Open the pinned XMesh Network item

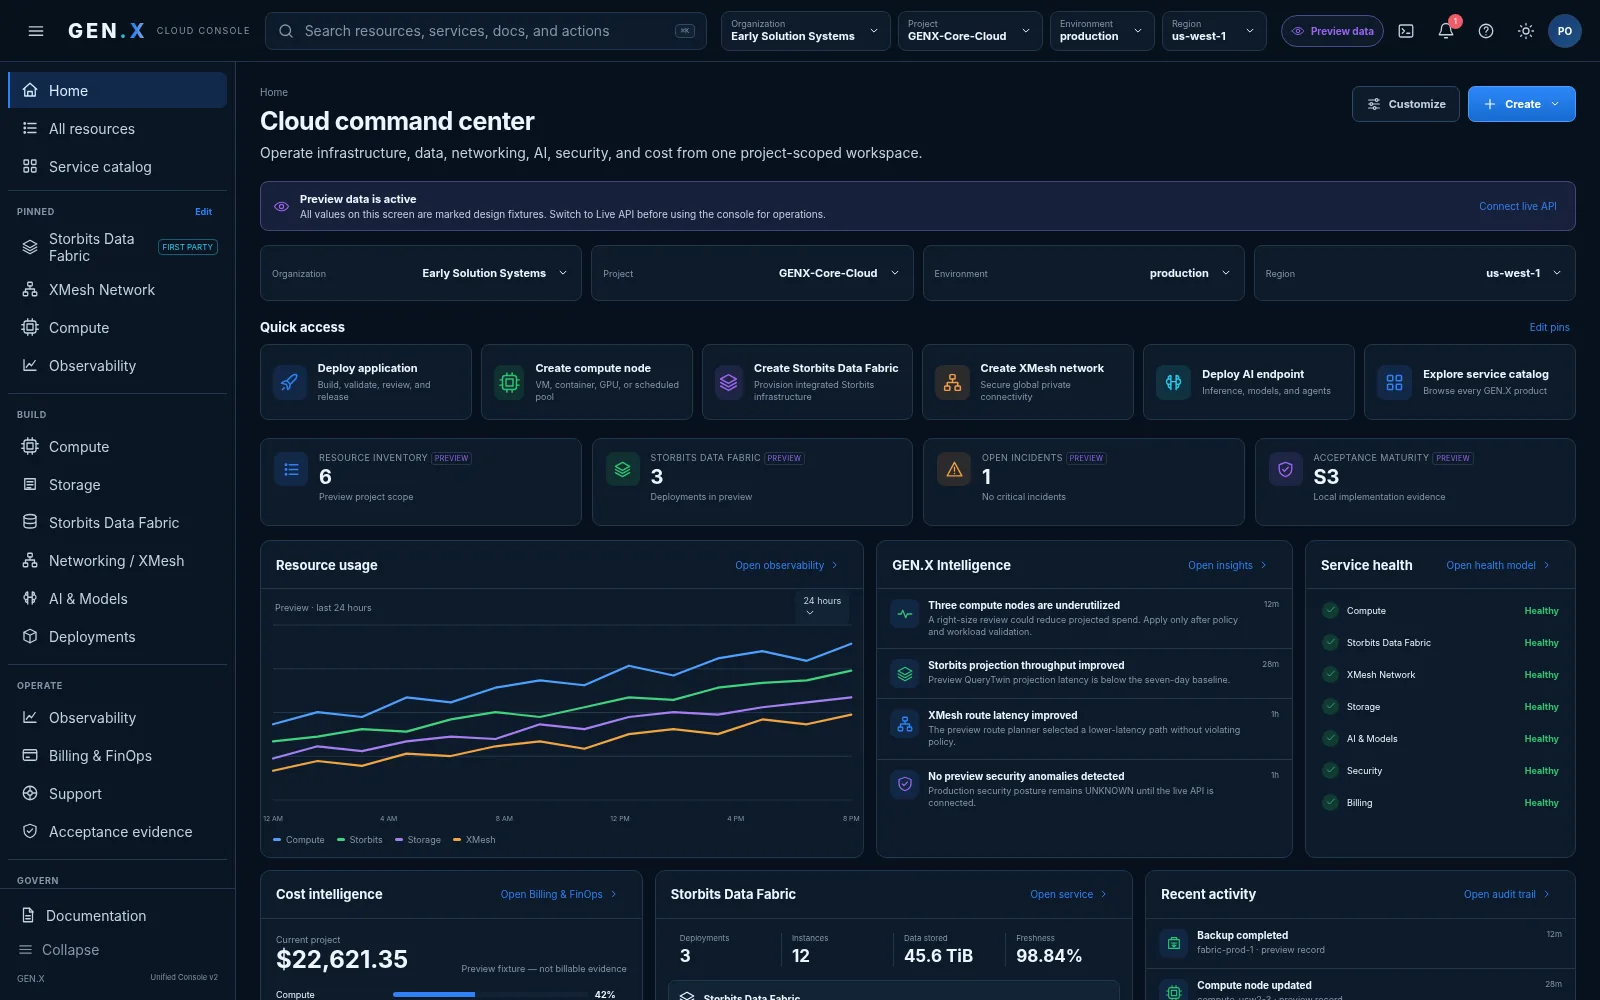coord(117,289)
